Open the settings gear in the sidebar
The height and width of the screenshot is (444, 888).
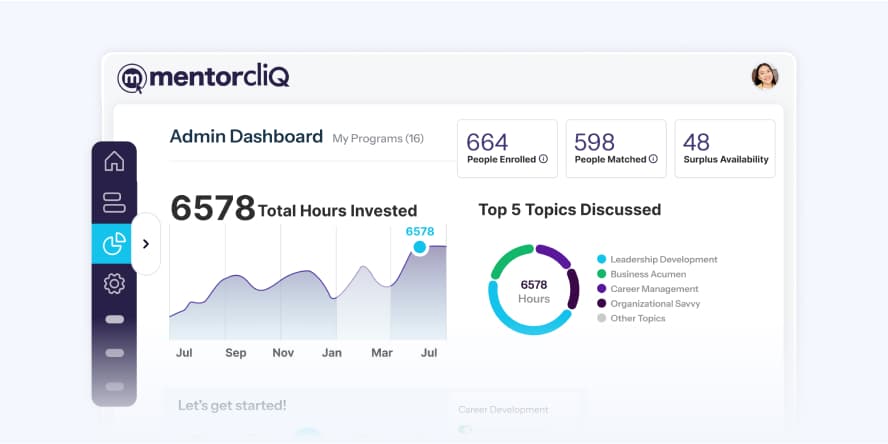coord(114,284)
